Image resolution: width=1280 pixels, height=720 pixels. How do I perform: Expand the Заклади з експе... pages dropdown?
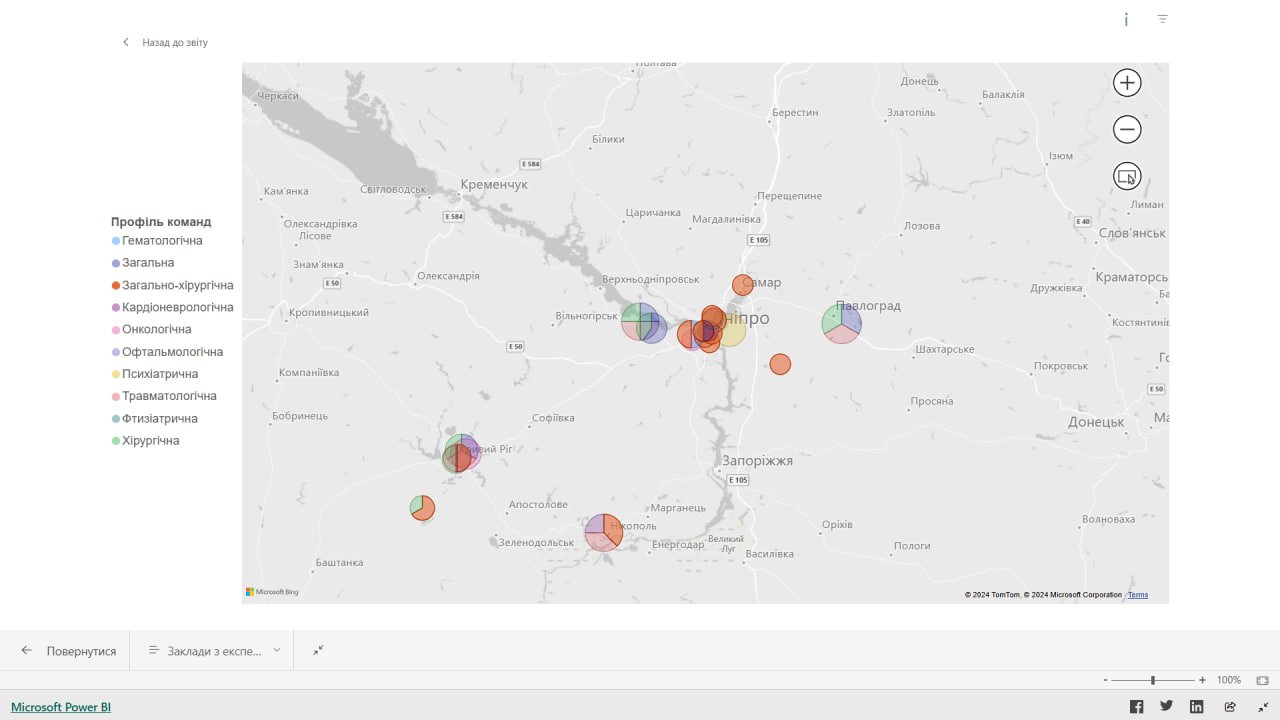click(x=215, y=650)
